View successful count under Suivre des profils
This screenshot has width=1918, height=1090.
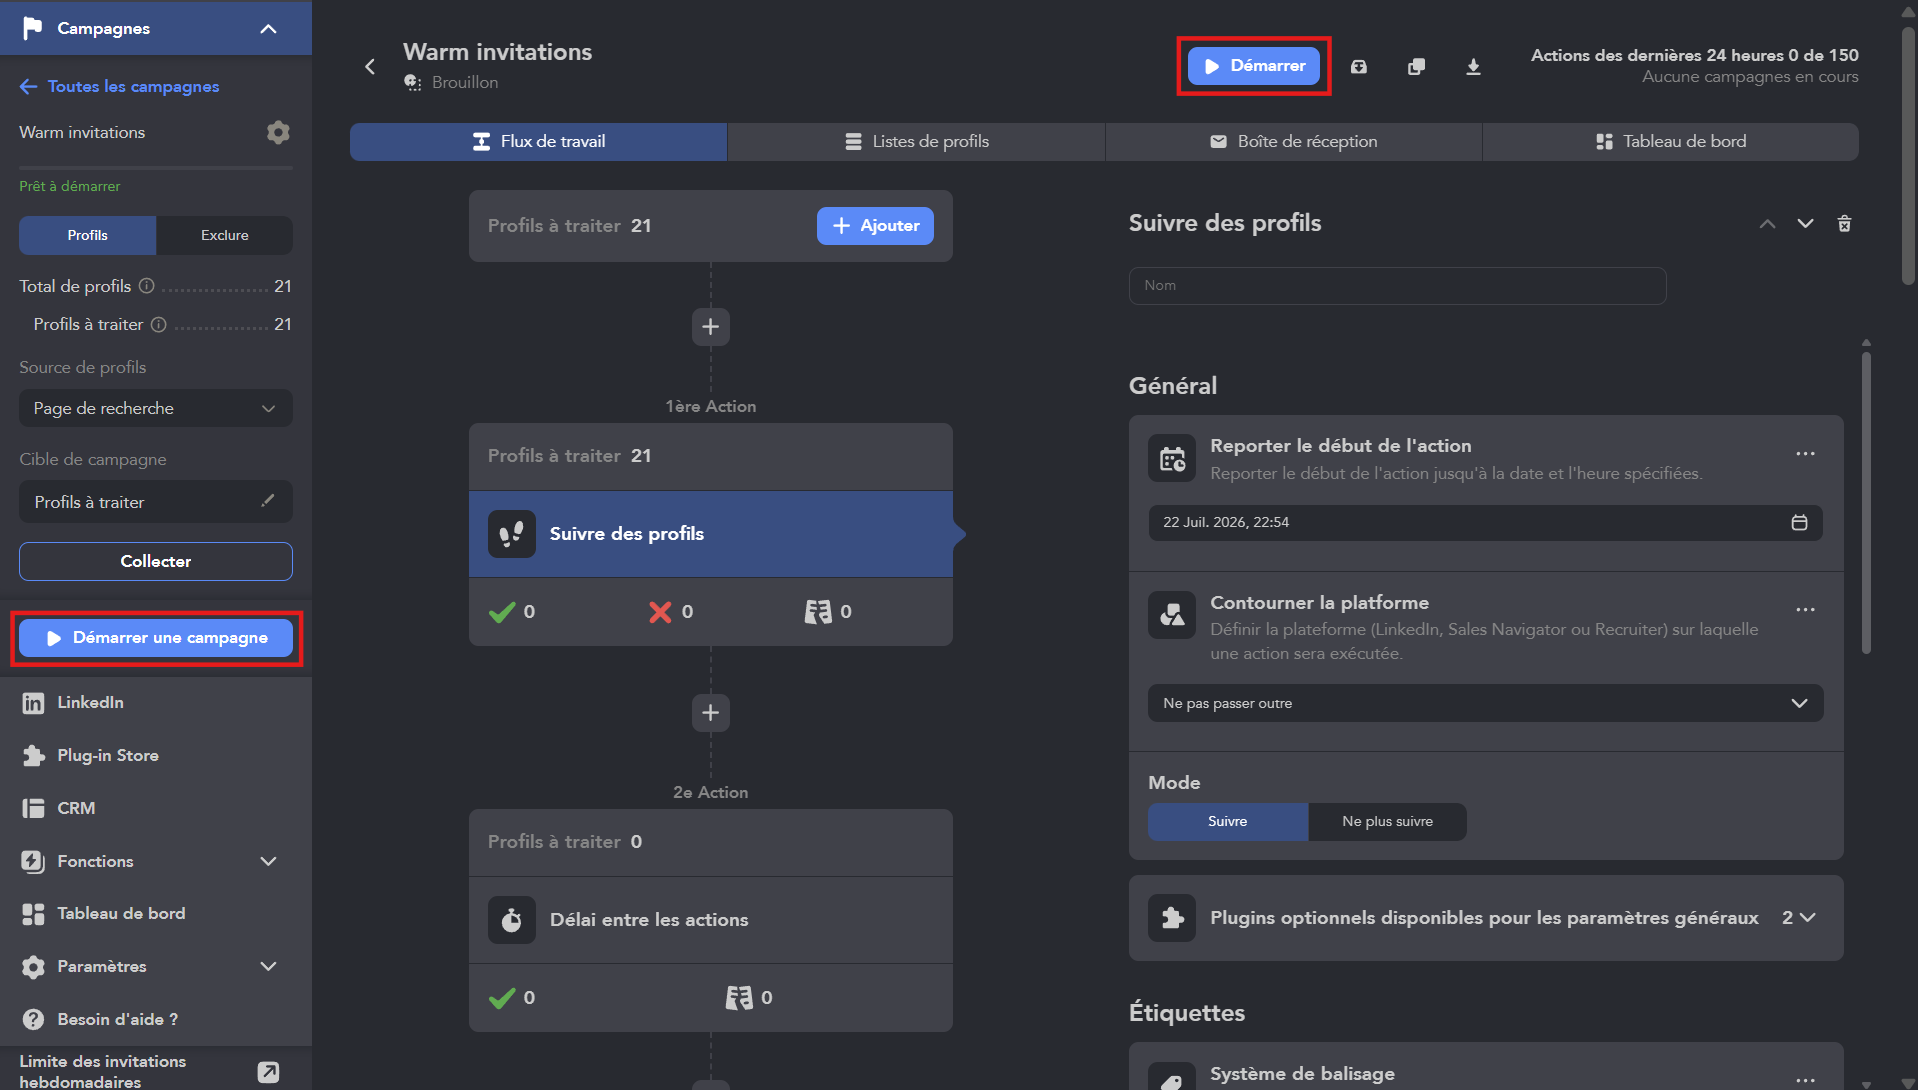point(512,612)
